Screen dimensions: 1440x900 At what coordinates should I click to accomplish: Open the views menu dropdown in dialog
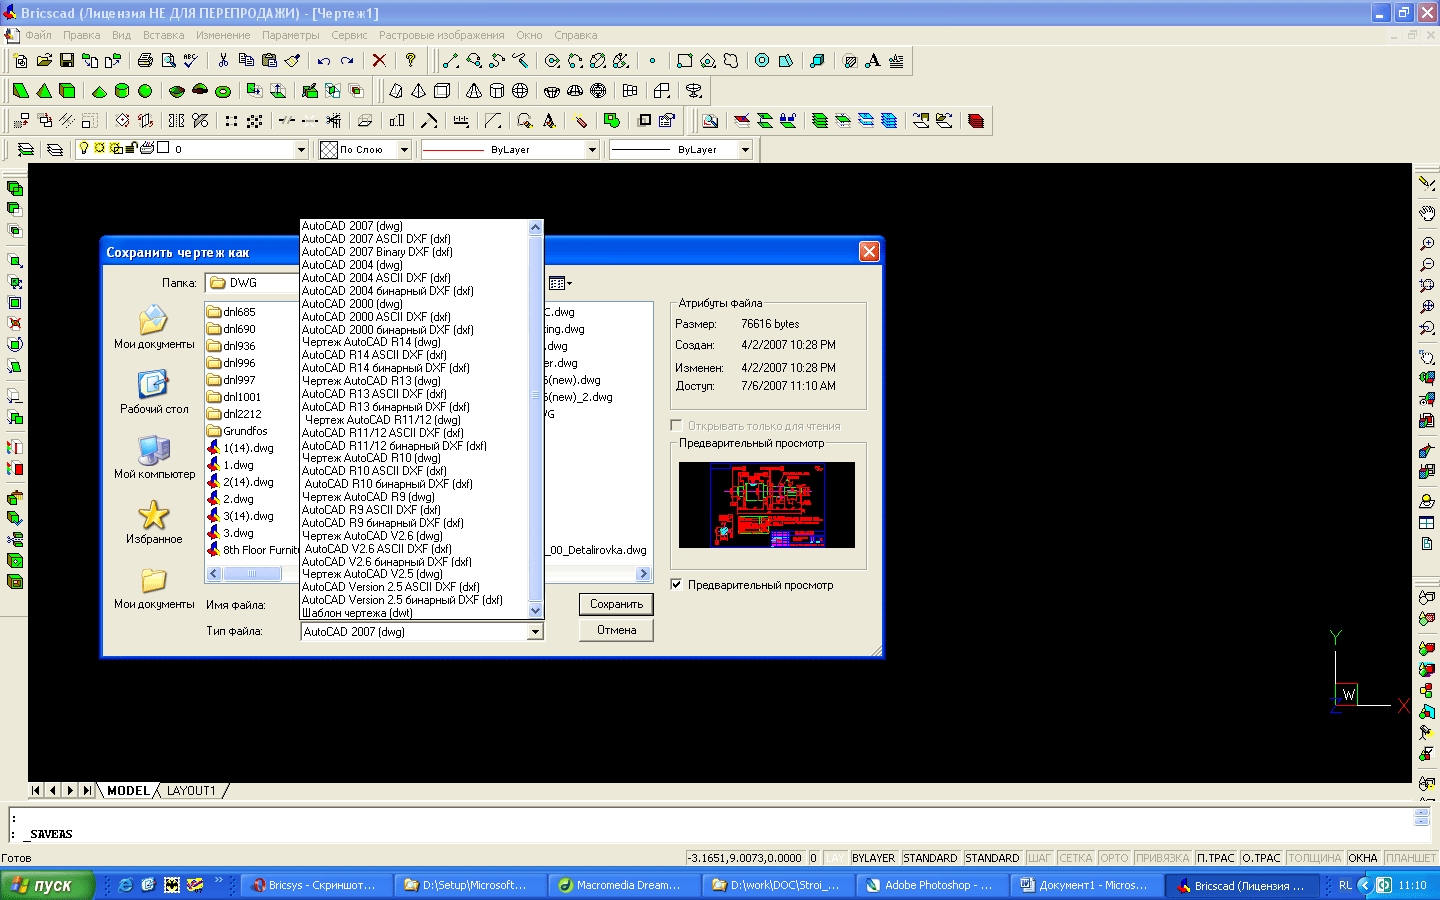(560, 283)
